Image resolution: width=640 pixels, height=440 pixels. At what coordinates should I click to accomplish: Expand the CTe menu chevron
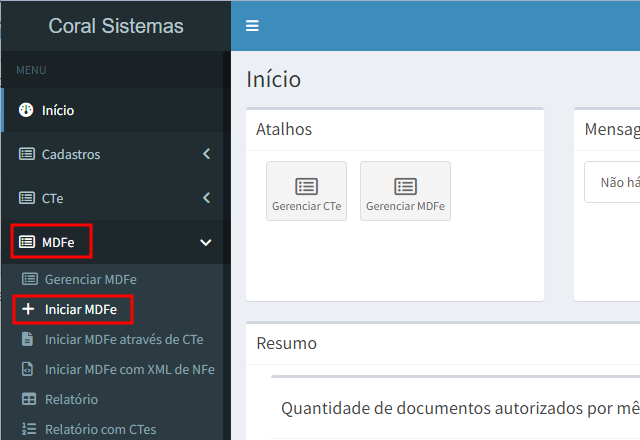click(x=206, y=198)
